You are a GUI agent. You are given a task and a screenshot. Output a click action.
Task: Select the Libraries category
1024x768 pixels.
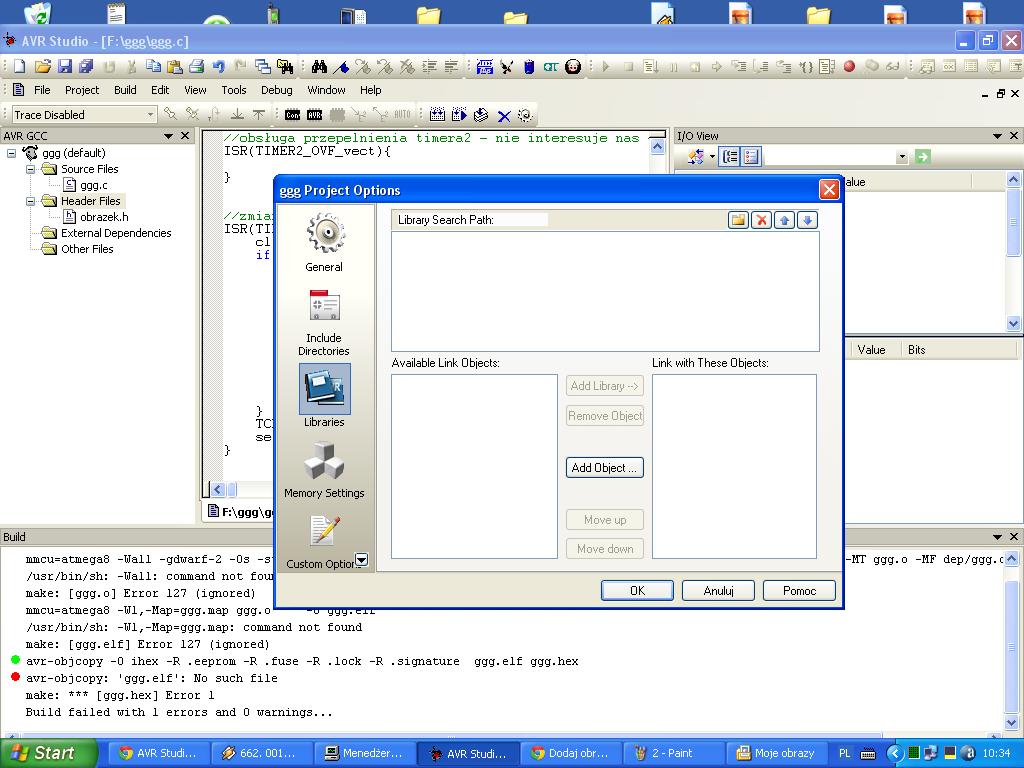click(325, 396)
